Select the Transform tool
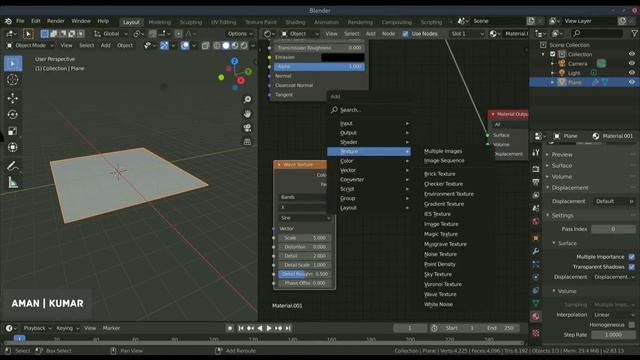 tap(13, 147)
